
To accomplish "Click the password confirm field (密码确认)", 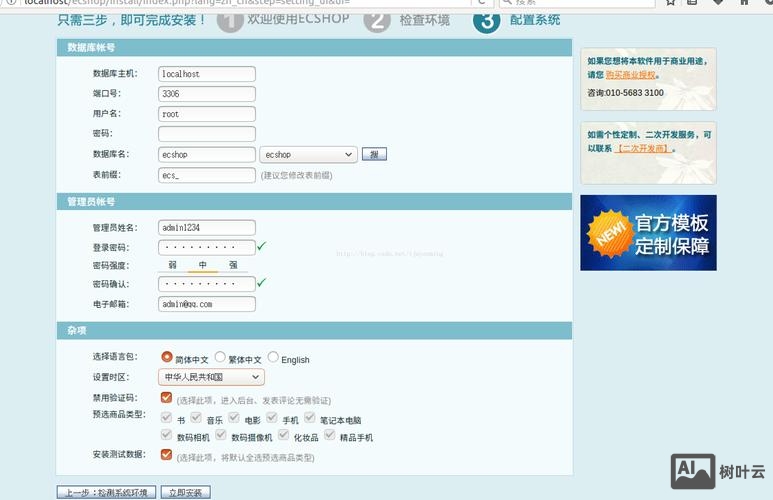I will (x=207, y=284).
